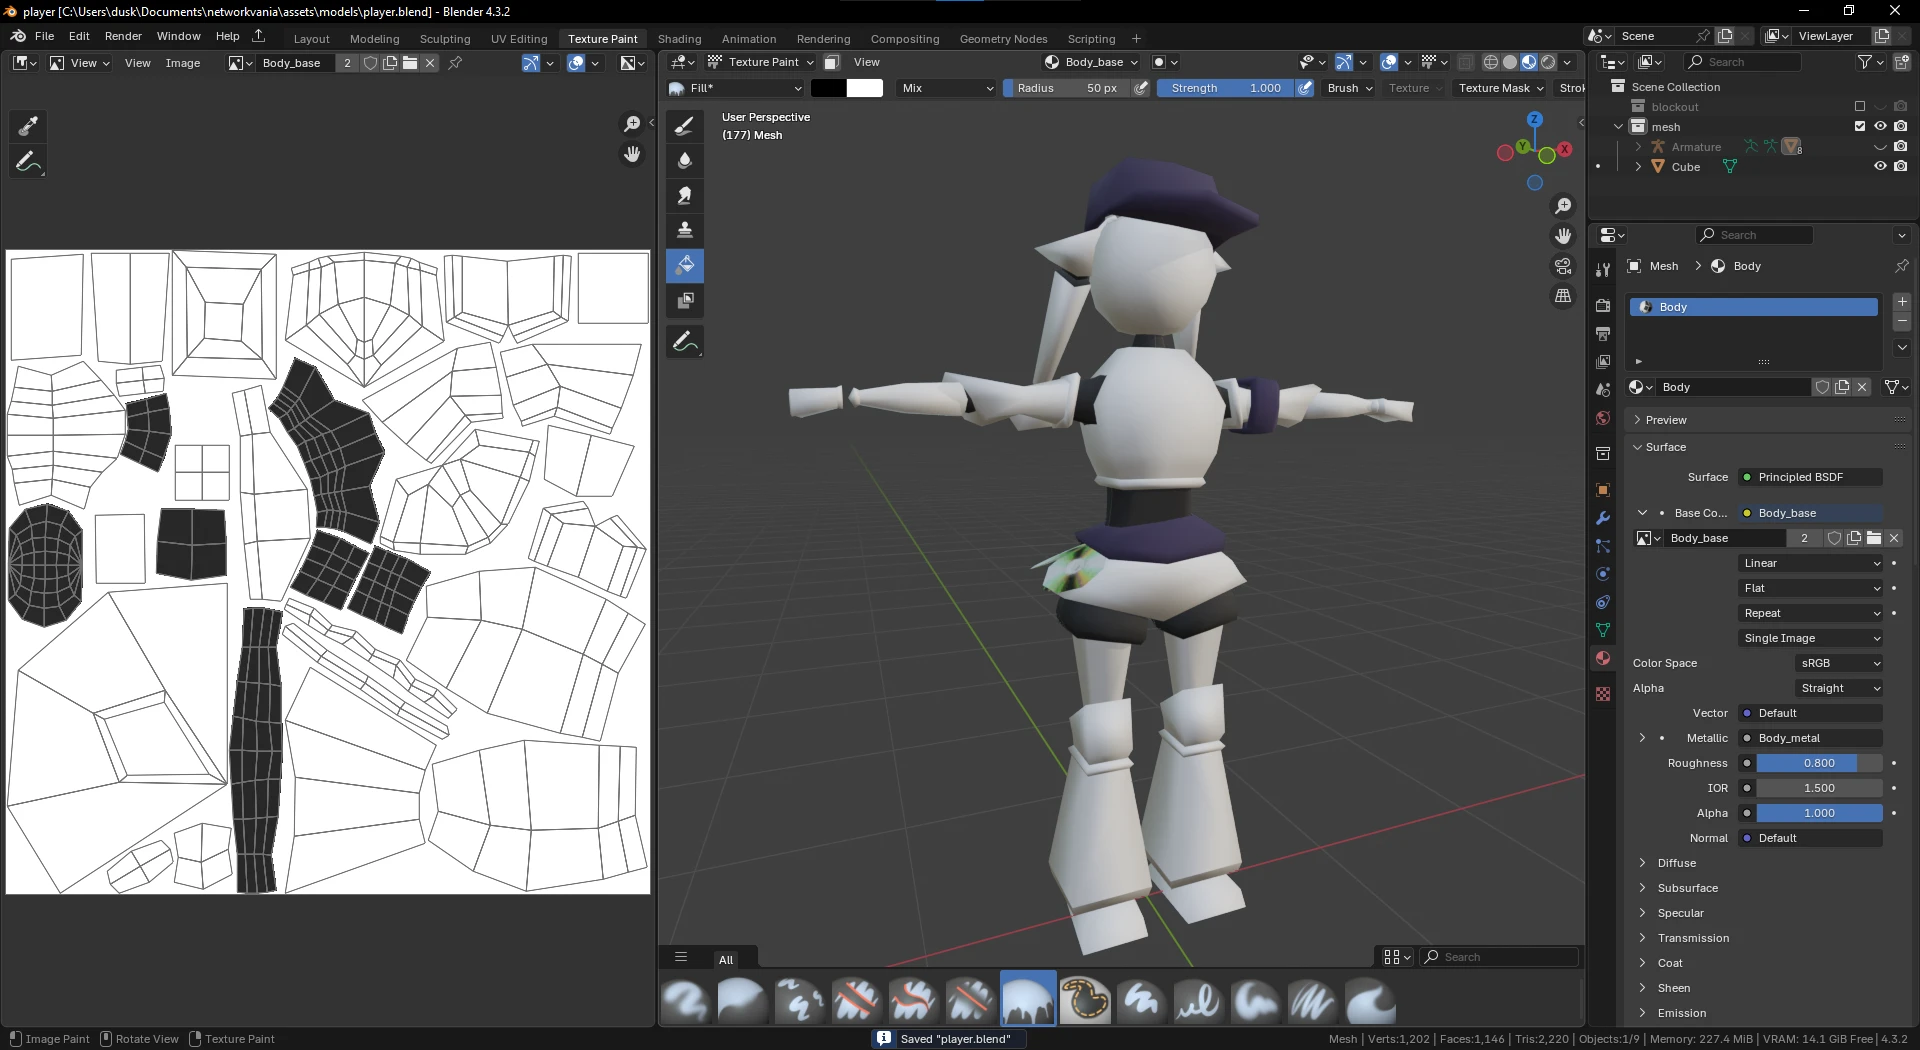This screenshot has height=1050, width=1920.
Task: Disable Armature rendering with camera icon
Action: 1900,147
